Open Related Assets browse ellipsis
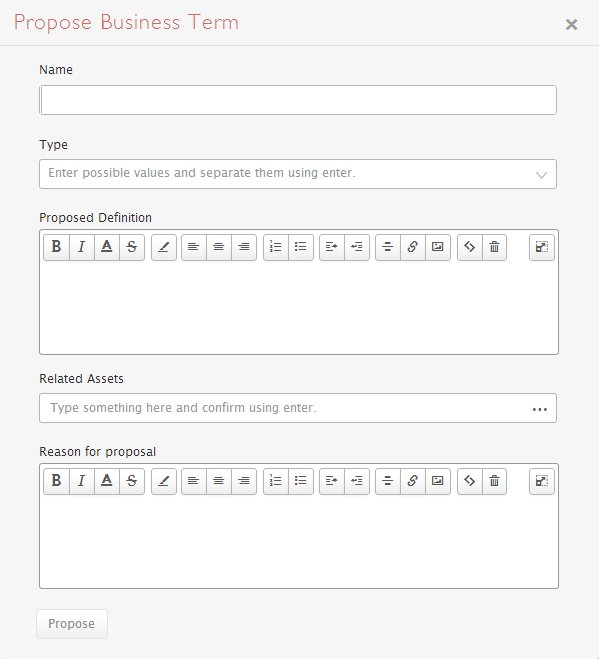The width and height of the screenshot is (599, 659). 540,409
